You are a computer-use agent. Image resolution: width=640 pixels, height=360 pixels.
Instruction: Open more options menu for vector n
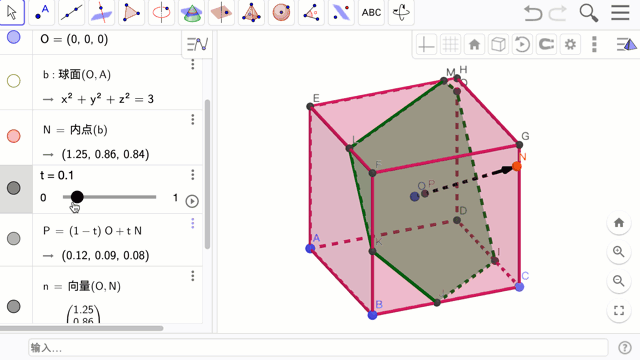pos(193,276)
